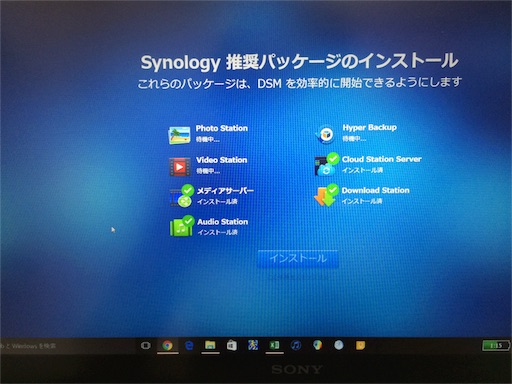The width and height of the screenshot is (512, 384).
Task: Click the Video Station package icon
Action: [x=179, y=167]
